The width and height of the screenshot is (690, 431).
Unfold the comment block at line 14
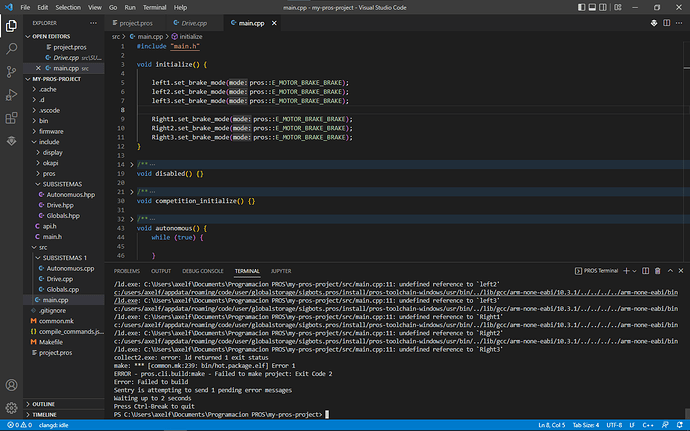132,165
